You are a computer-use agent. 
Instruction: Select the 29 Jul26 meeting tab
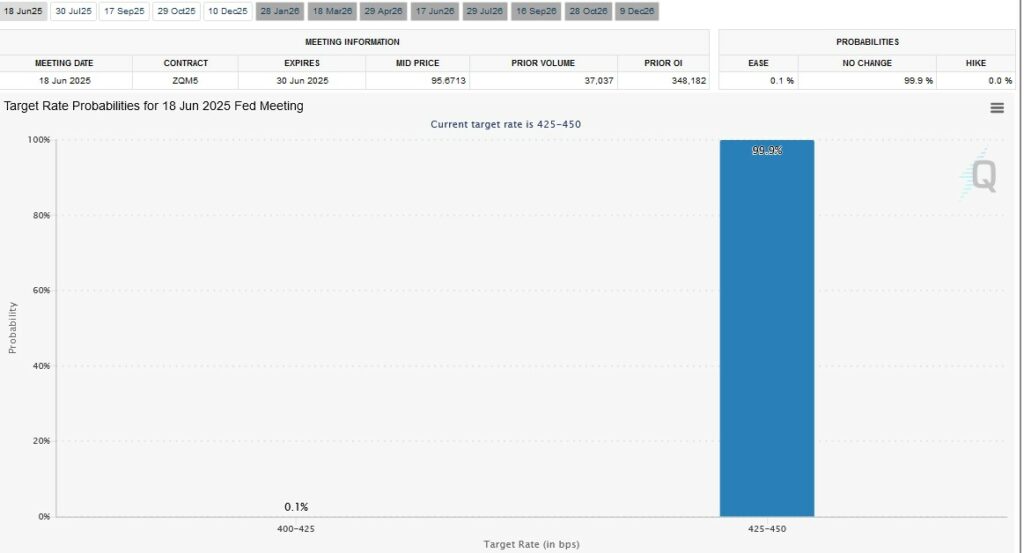pos(485,11)
